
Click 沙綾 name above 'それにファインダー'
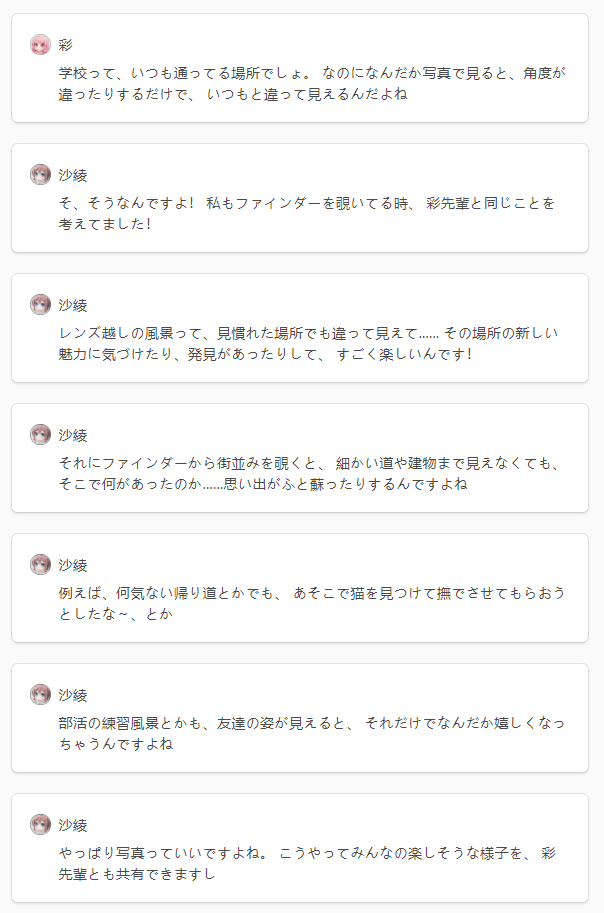pyautogui.click(x=73, y=435)
